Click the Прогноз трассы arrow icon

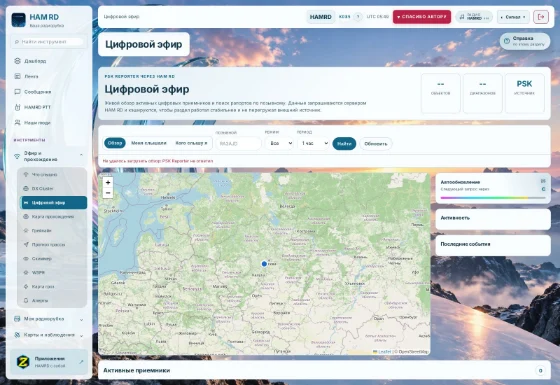pos(26,245)
